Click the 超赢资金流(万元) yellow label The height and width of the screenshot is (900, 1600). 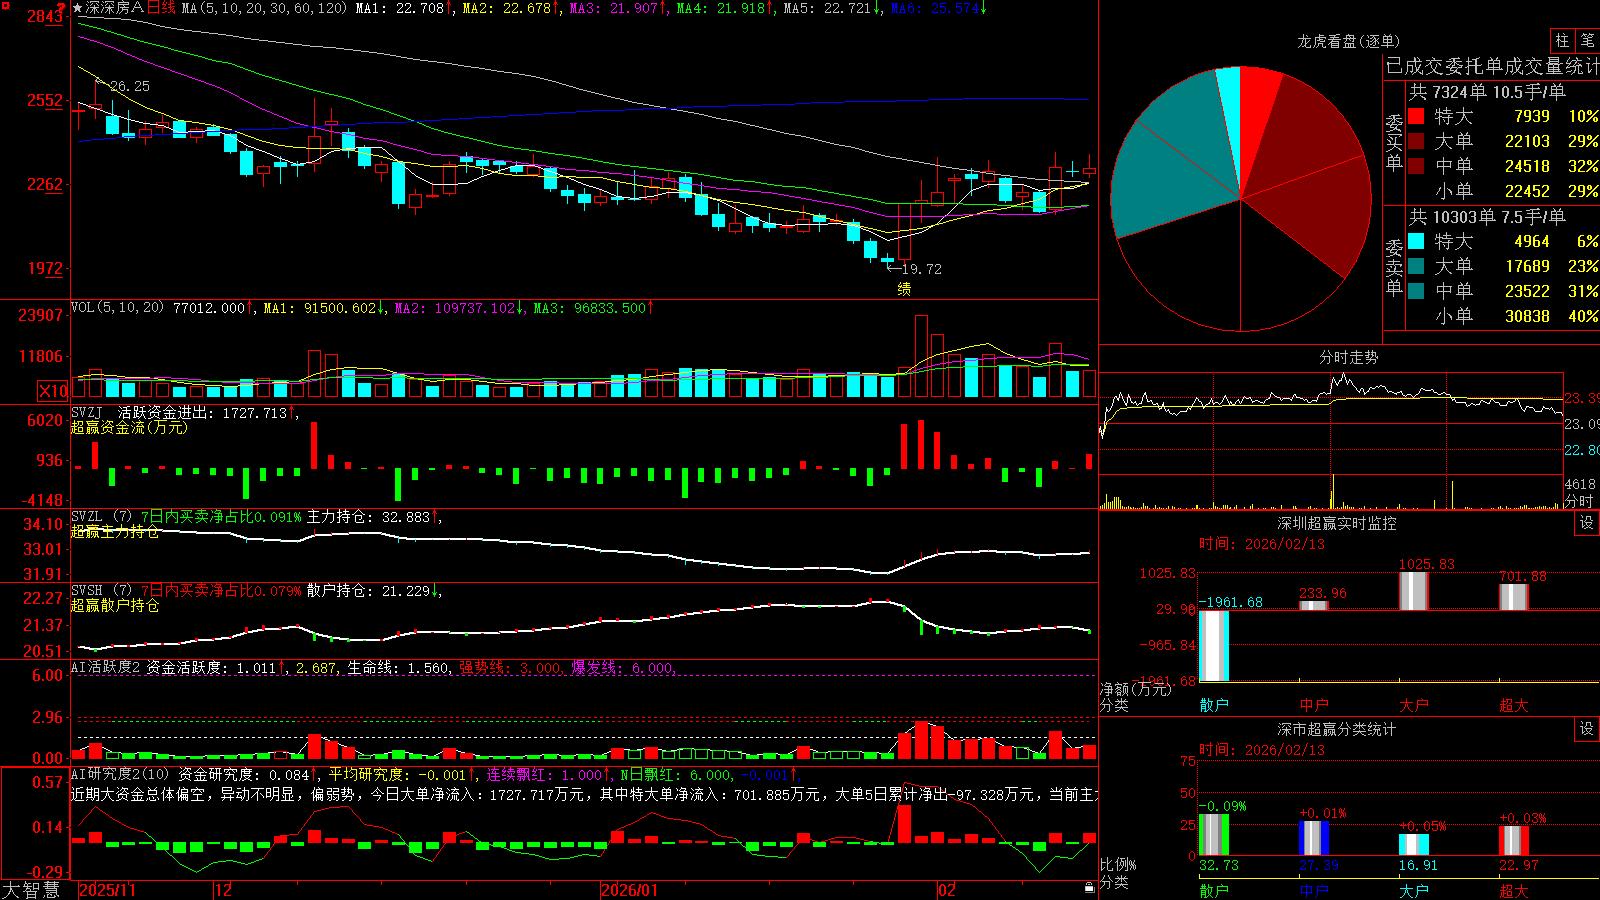tap(129, 428)
